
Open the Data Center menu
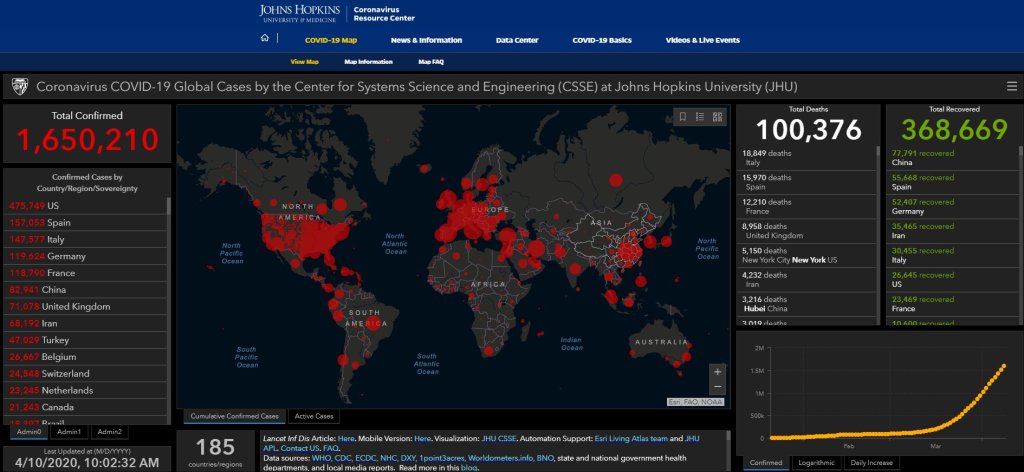click(516, 40)
